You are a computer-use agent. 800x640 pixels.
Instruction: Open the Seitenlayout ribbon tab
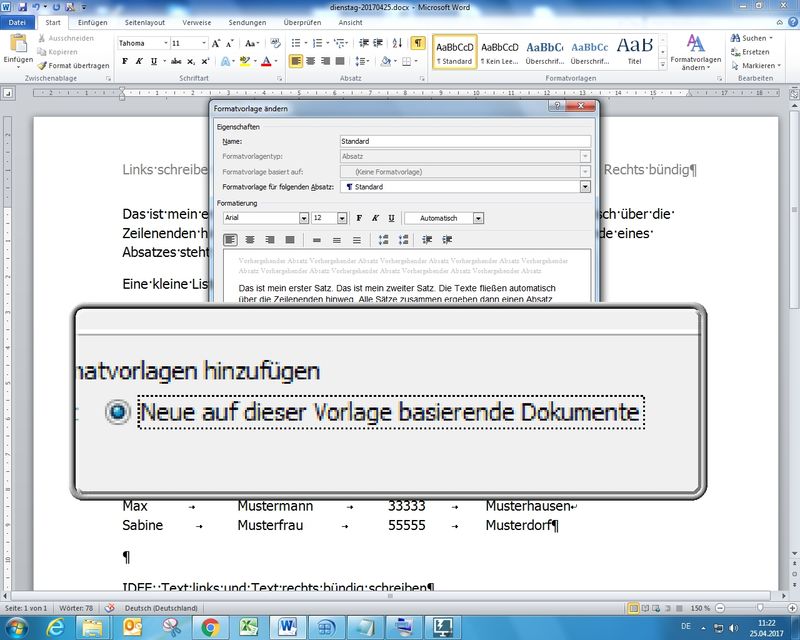point(144,22)
